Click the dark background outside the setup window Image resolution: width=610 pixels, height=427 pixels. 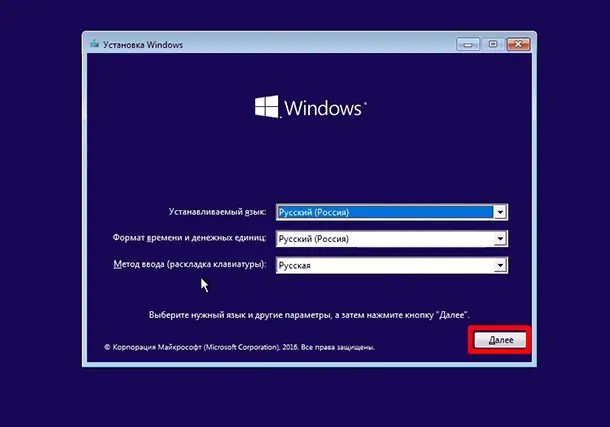(x=40, y=200)
